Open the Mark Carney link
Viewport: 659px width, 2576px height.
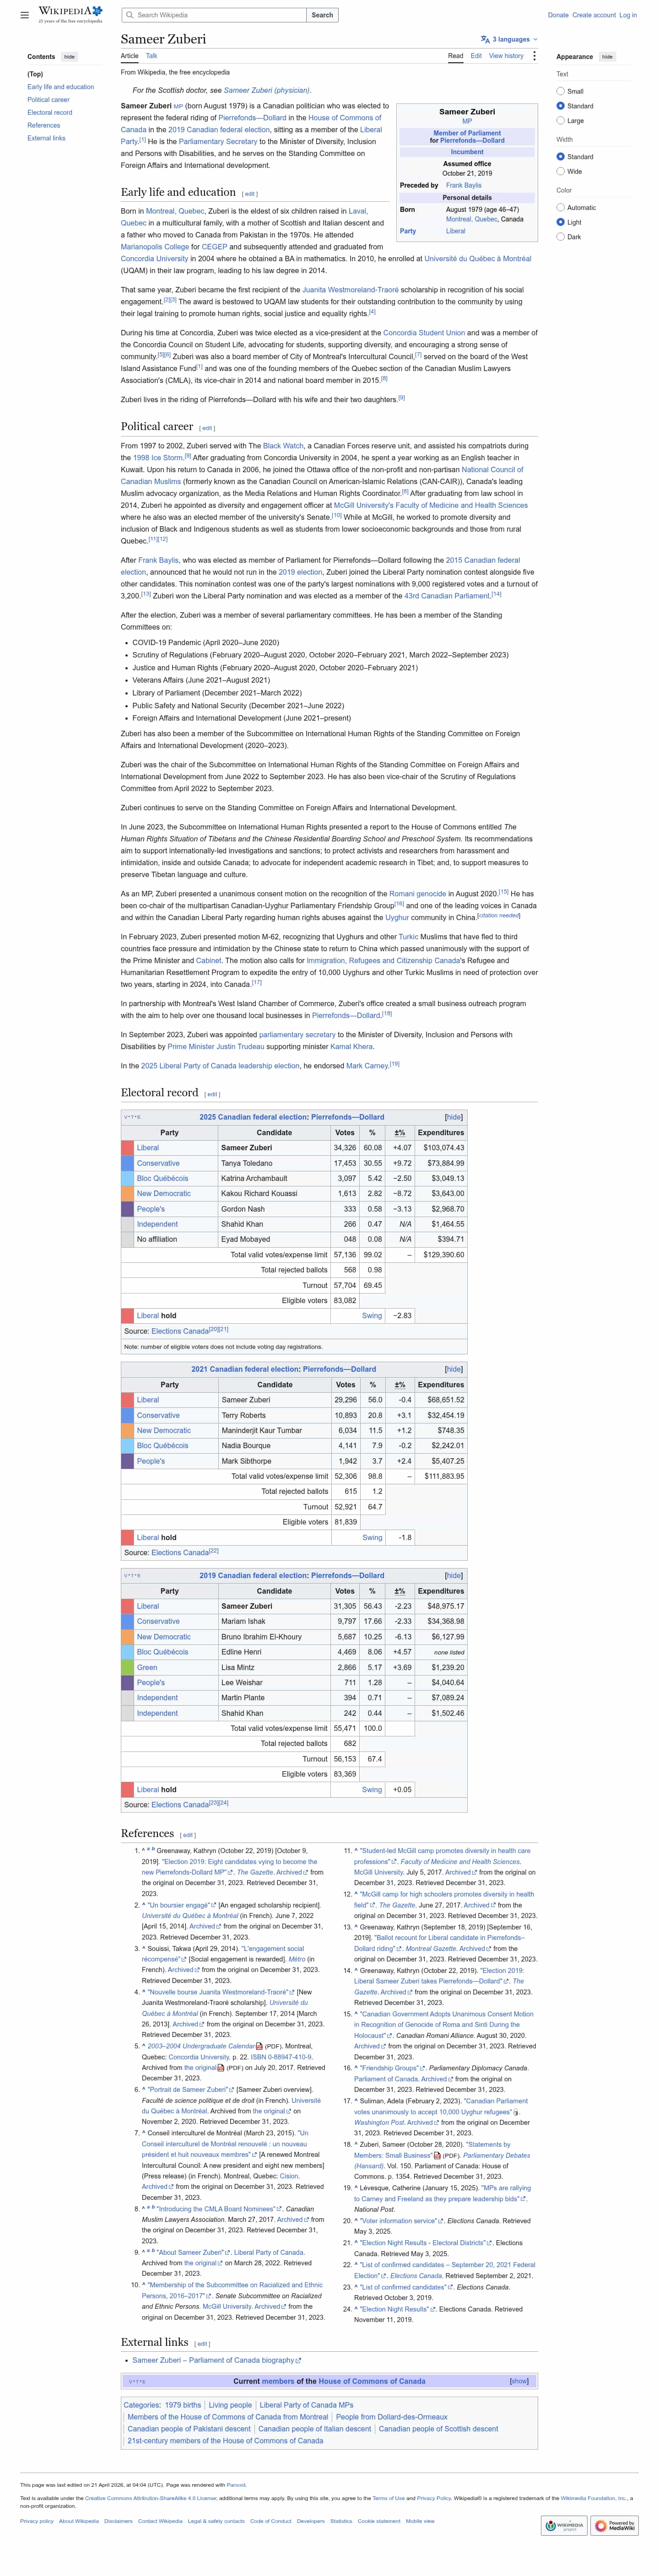pyautogui.click(x=367, y=1066)
